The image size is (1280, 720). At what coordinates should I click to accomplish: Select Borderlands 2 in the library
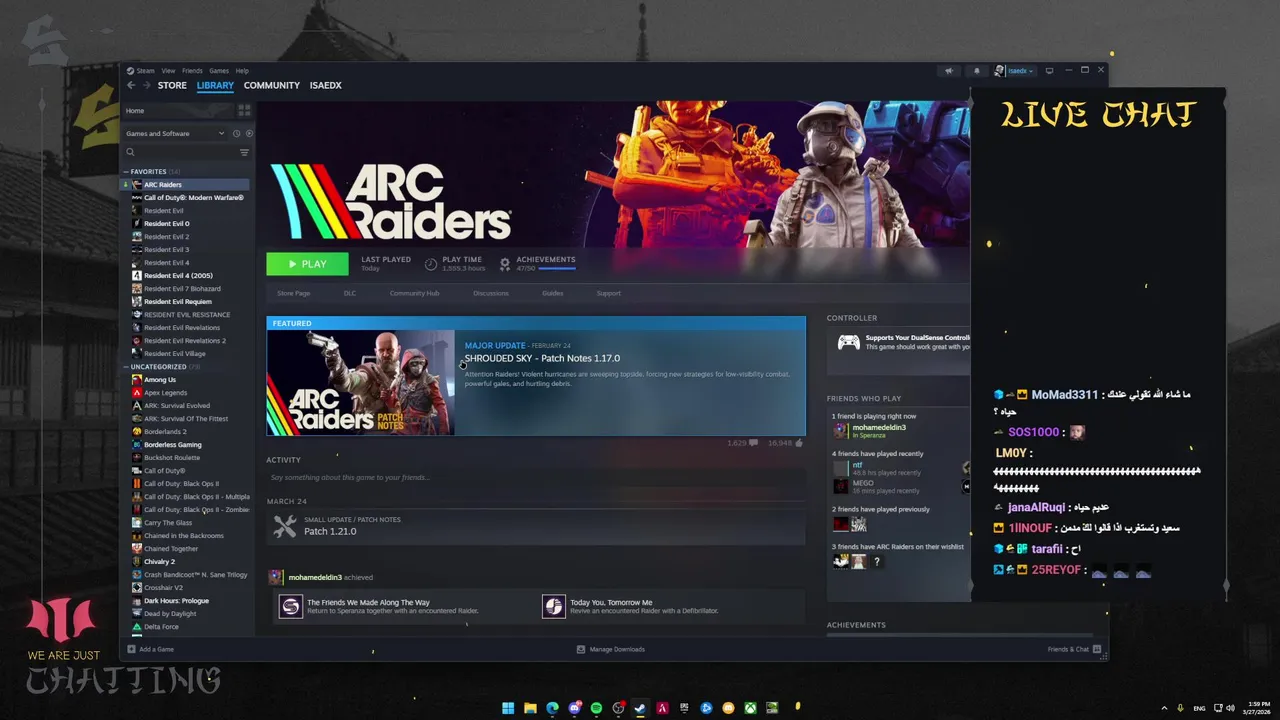point(165,432)
